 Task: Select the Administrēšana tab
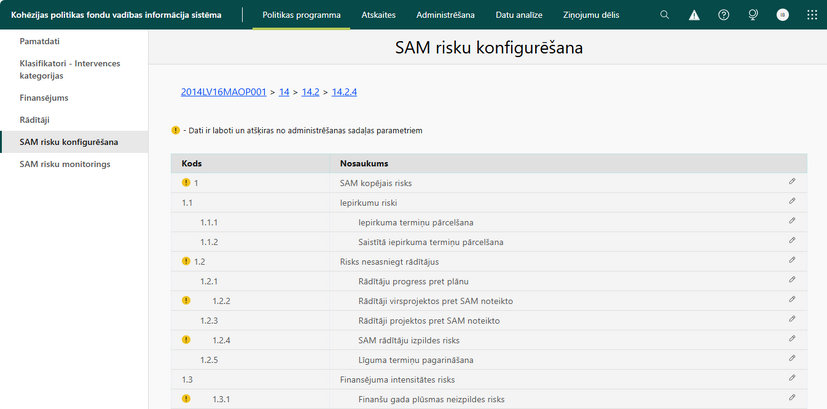pyautogui.click(x=446, y=15)
